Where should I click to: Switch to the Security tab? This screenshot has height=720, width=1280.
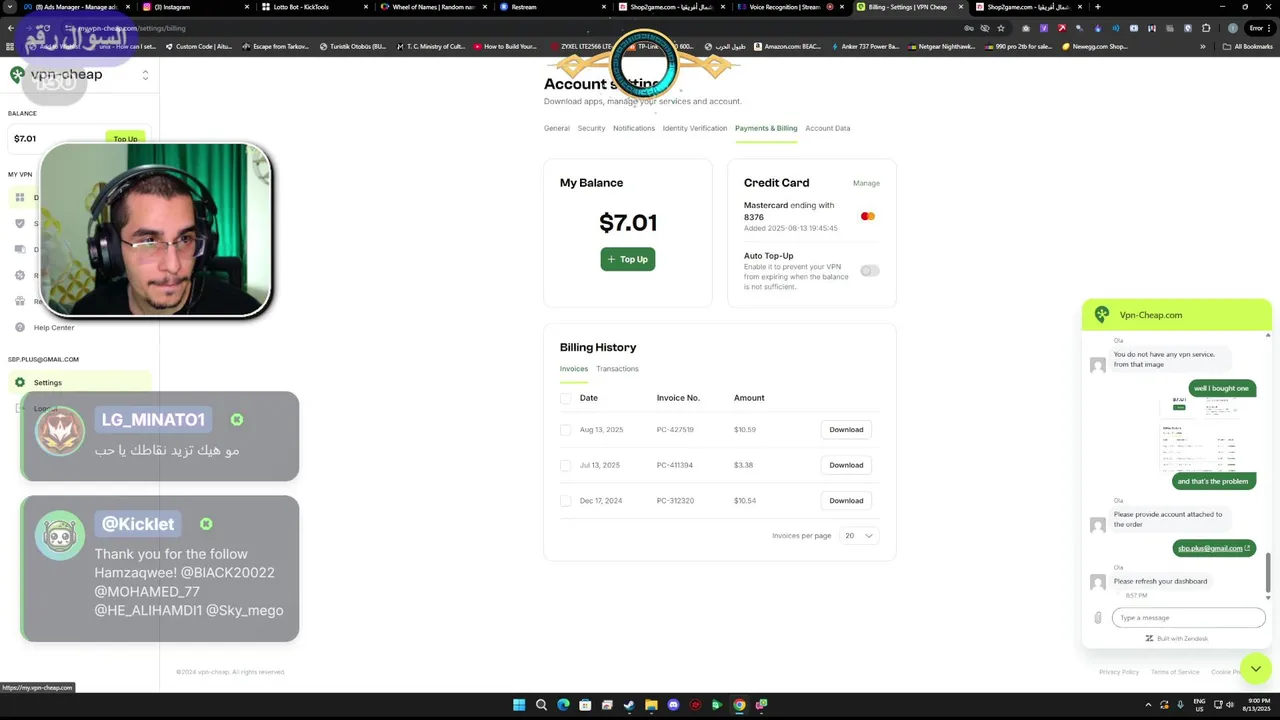[x=591, y=128]
